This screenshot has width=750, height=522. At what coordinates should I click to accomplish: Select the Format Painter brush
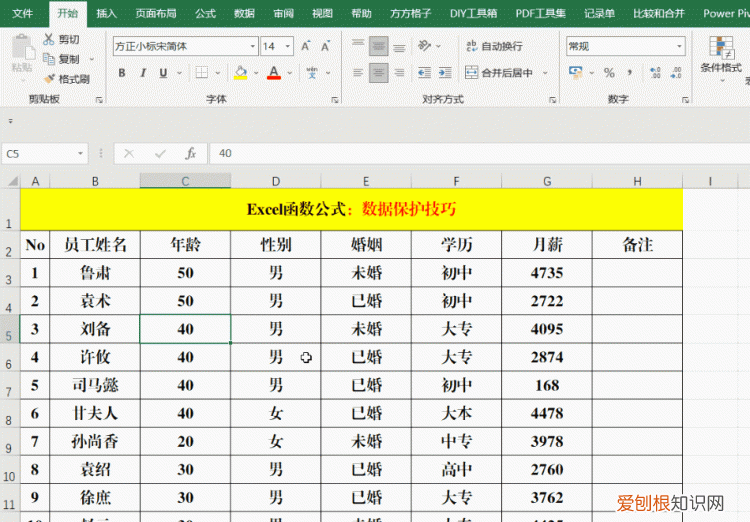(x=49, y=79)
